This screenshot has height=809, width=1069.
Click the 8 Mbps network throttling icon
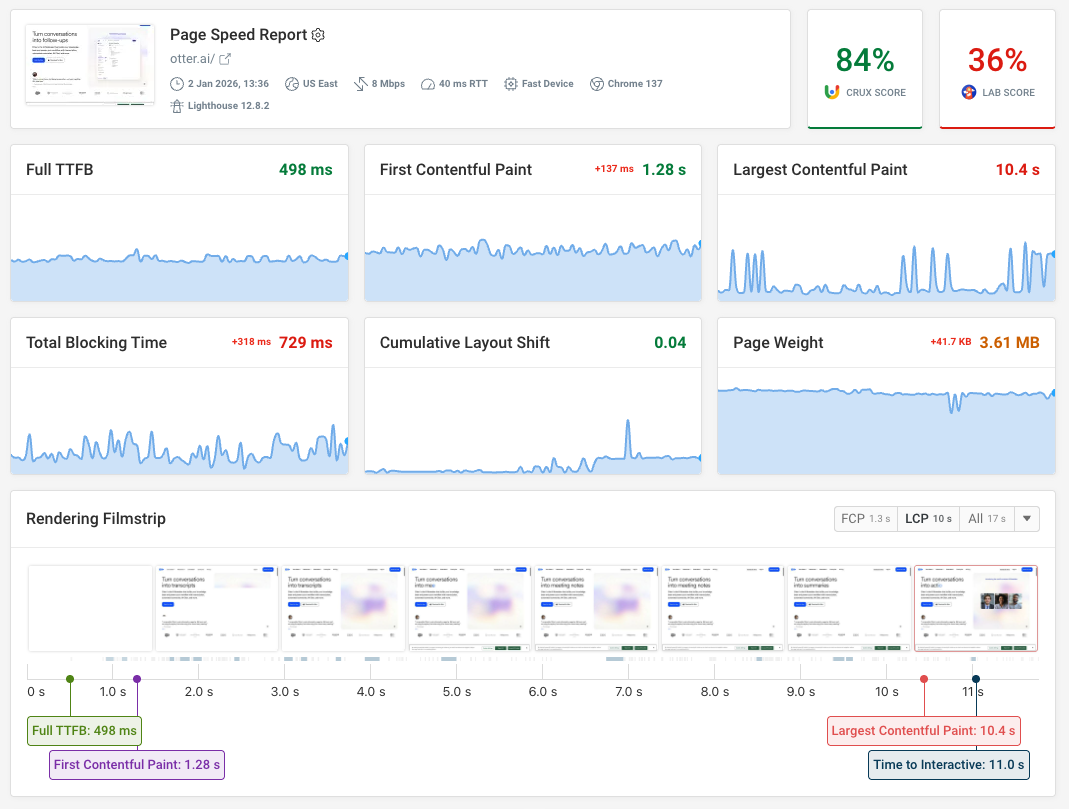coord(357,84)
